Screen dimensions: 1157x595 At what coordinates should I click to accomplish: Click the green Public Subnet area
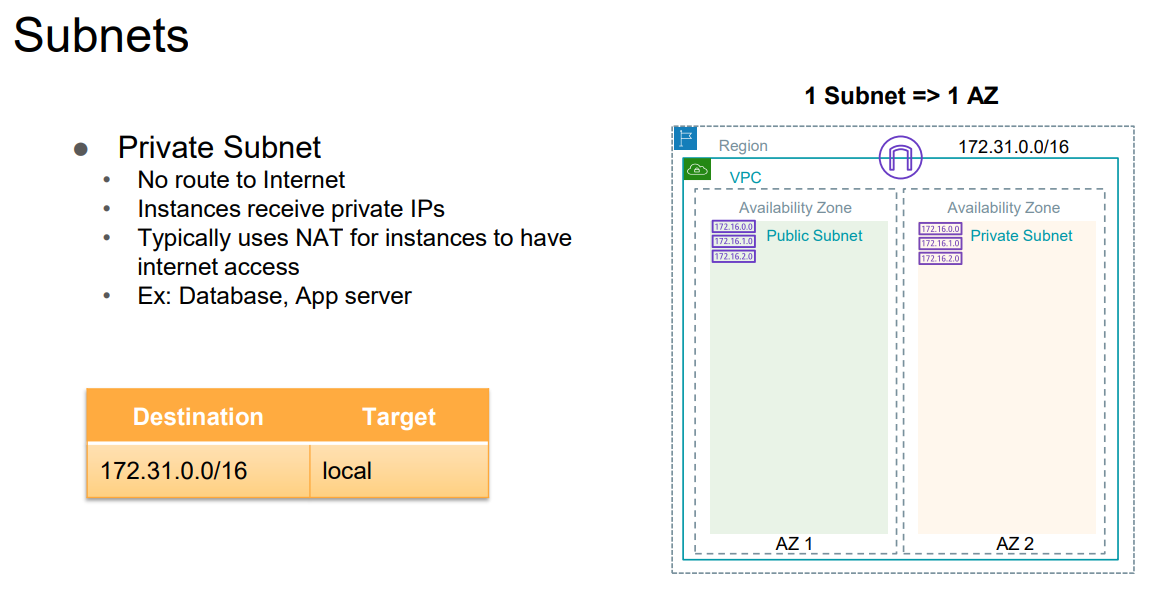[798, 400]
